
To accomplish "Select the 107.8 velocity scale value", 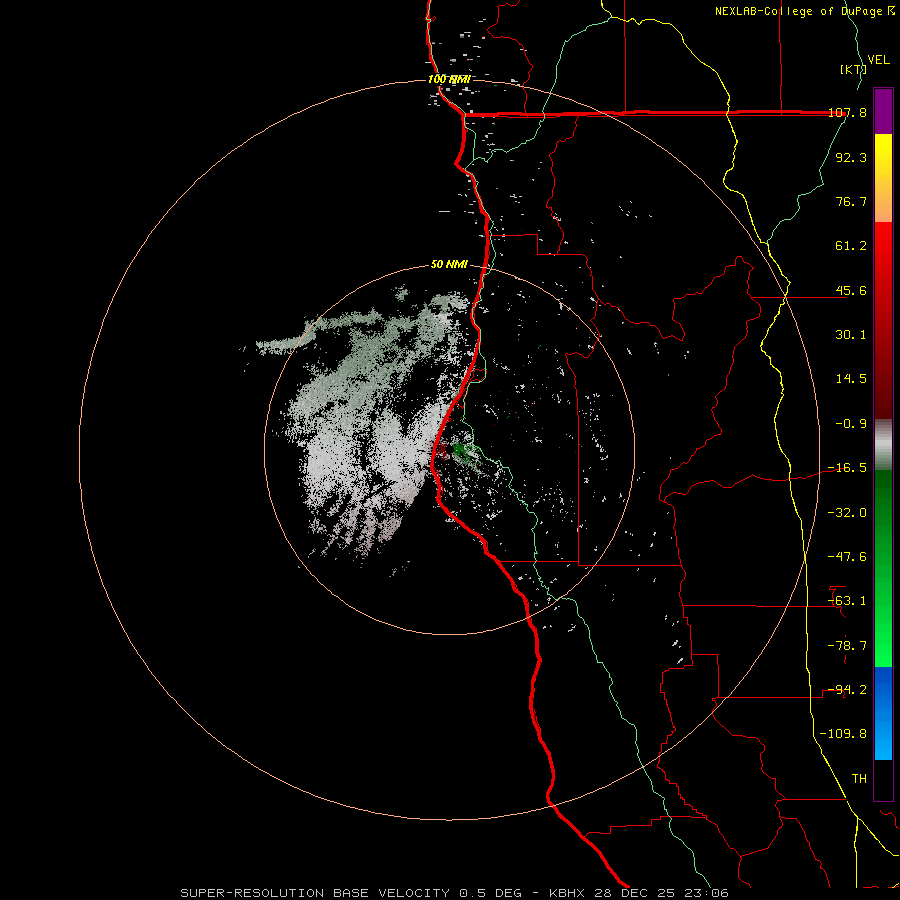I will point(847,112).
